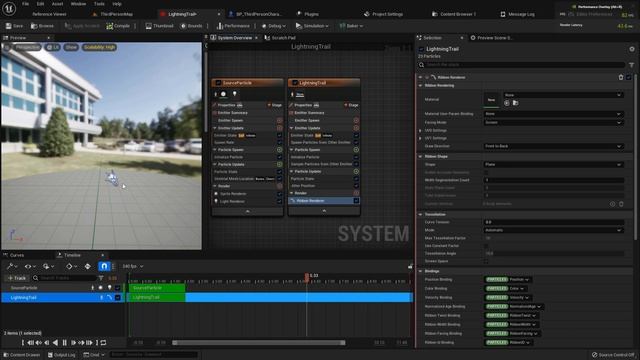Image resolution: width=640 pixels, height=360 pixels.
Task: Click the Source Control status button
Action: point(613,355)
